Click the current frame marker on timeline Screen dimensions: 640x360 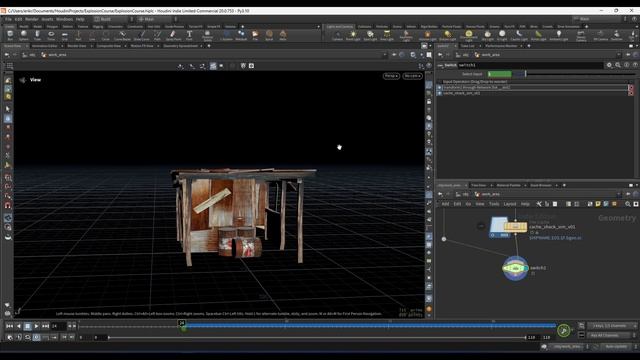click(x=182, y=324)
